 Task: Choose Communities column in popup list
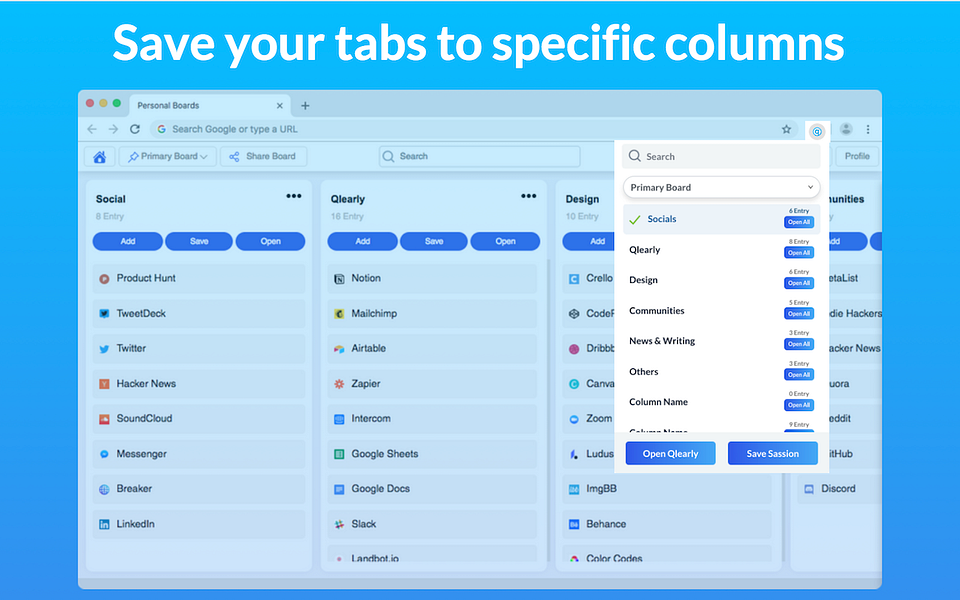pyautogui.click(x=657, y=310)
